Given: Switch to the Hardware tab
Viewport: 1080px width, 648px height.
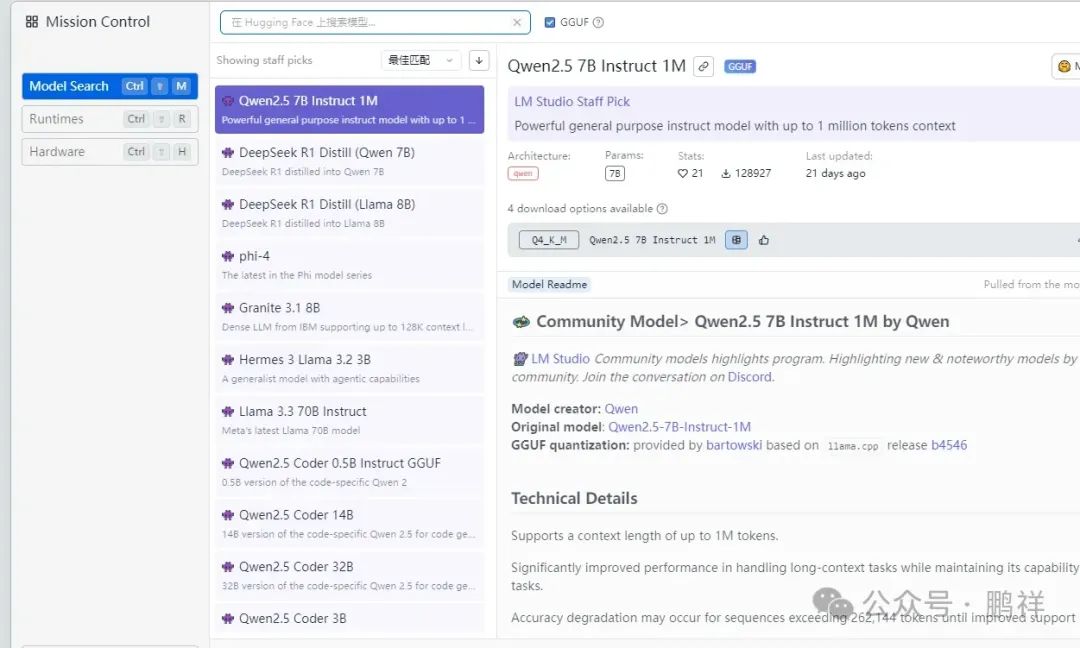Looking at the screenshot, I should click(x=110, y=151).
